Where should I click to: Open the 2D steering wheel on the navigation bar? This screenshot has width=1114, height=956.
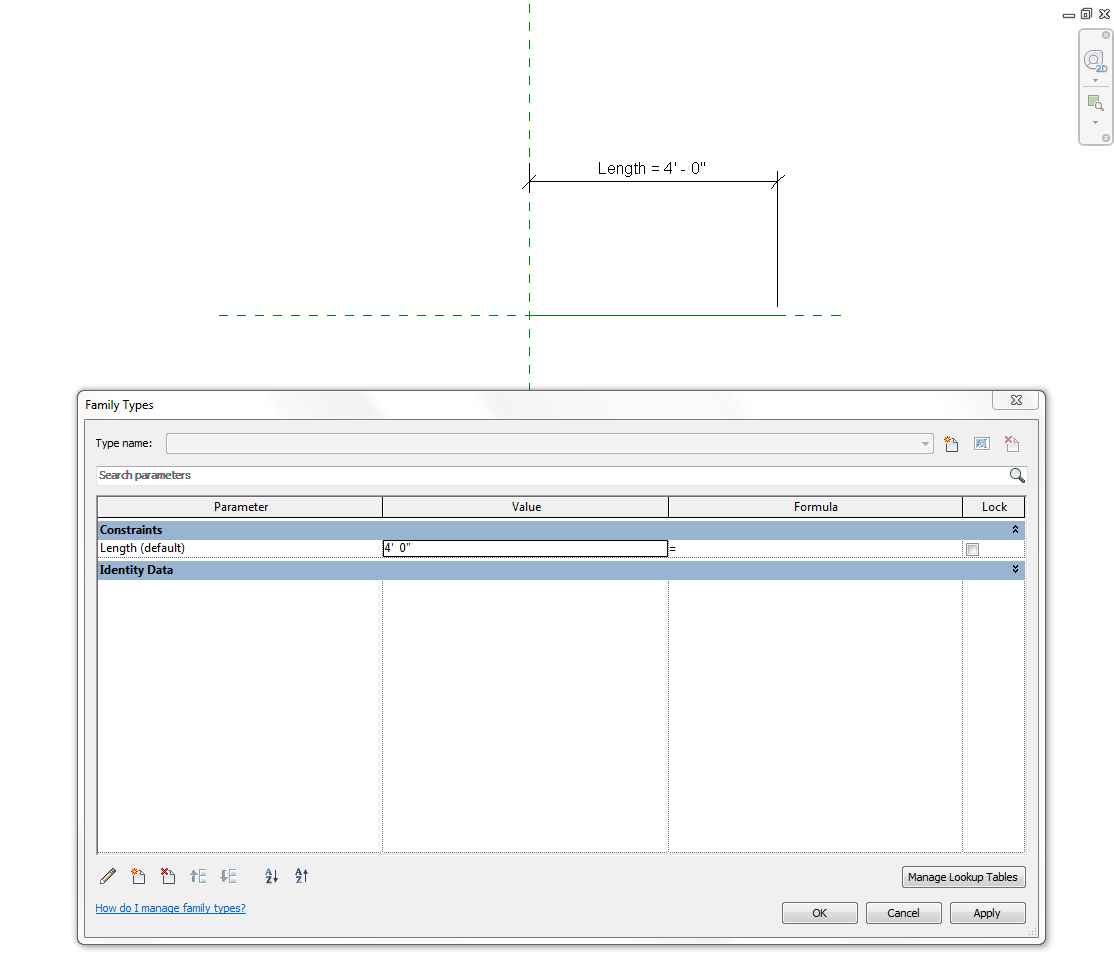1094,60
